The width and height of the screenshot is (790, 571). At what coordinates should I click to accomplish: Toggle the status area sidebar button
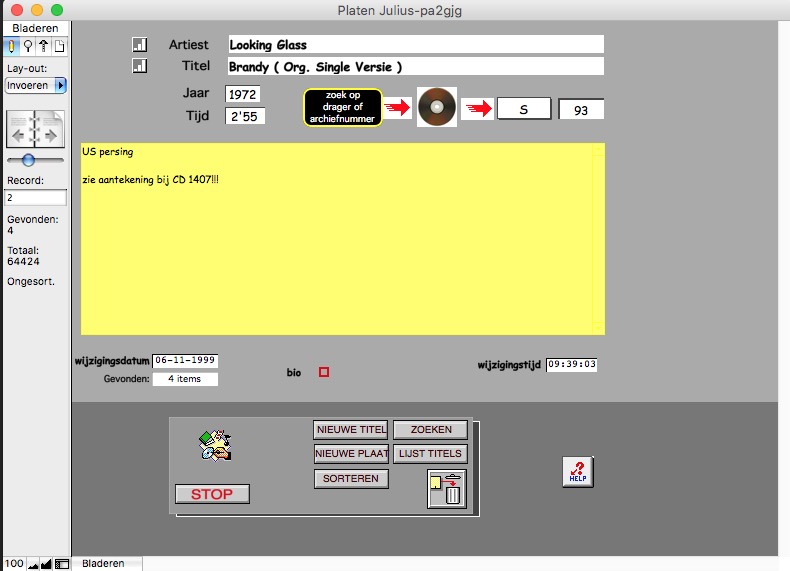pos(62,564)
